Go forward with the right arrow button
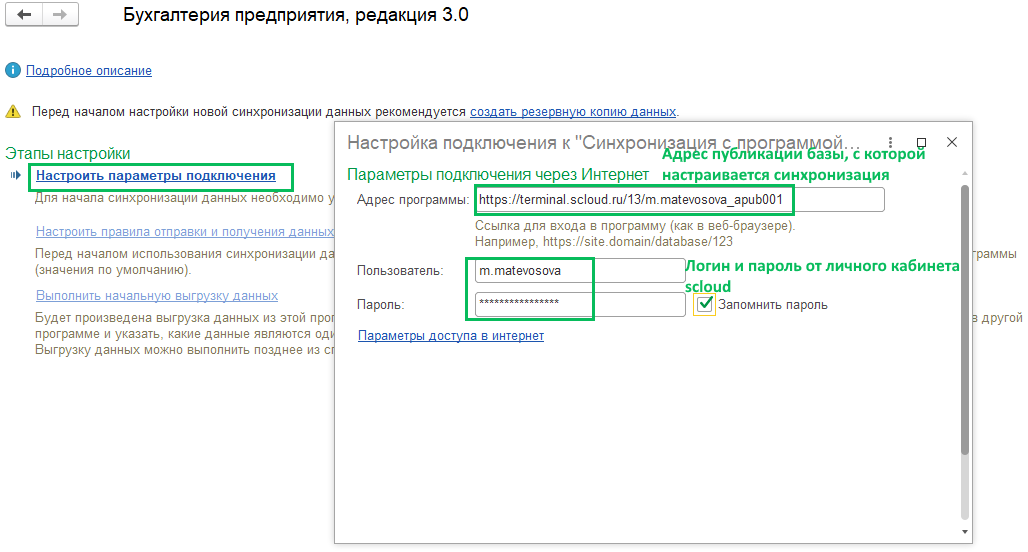 click(60, 14)
